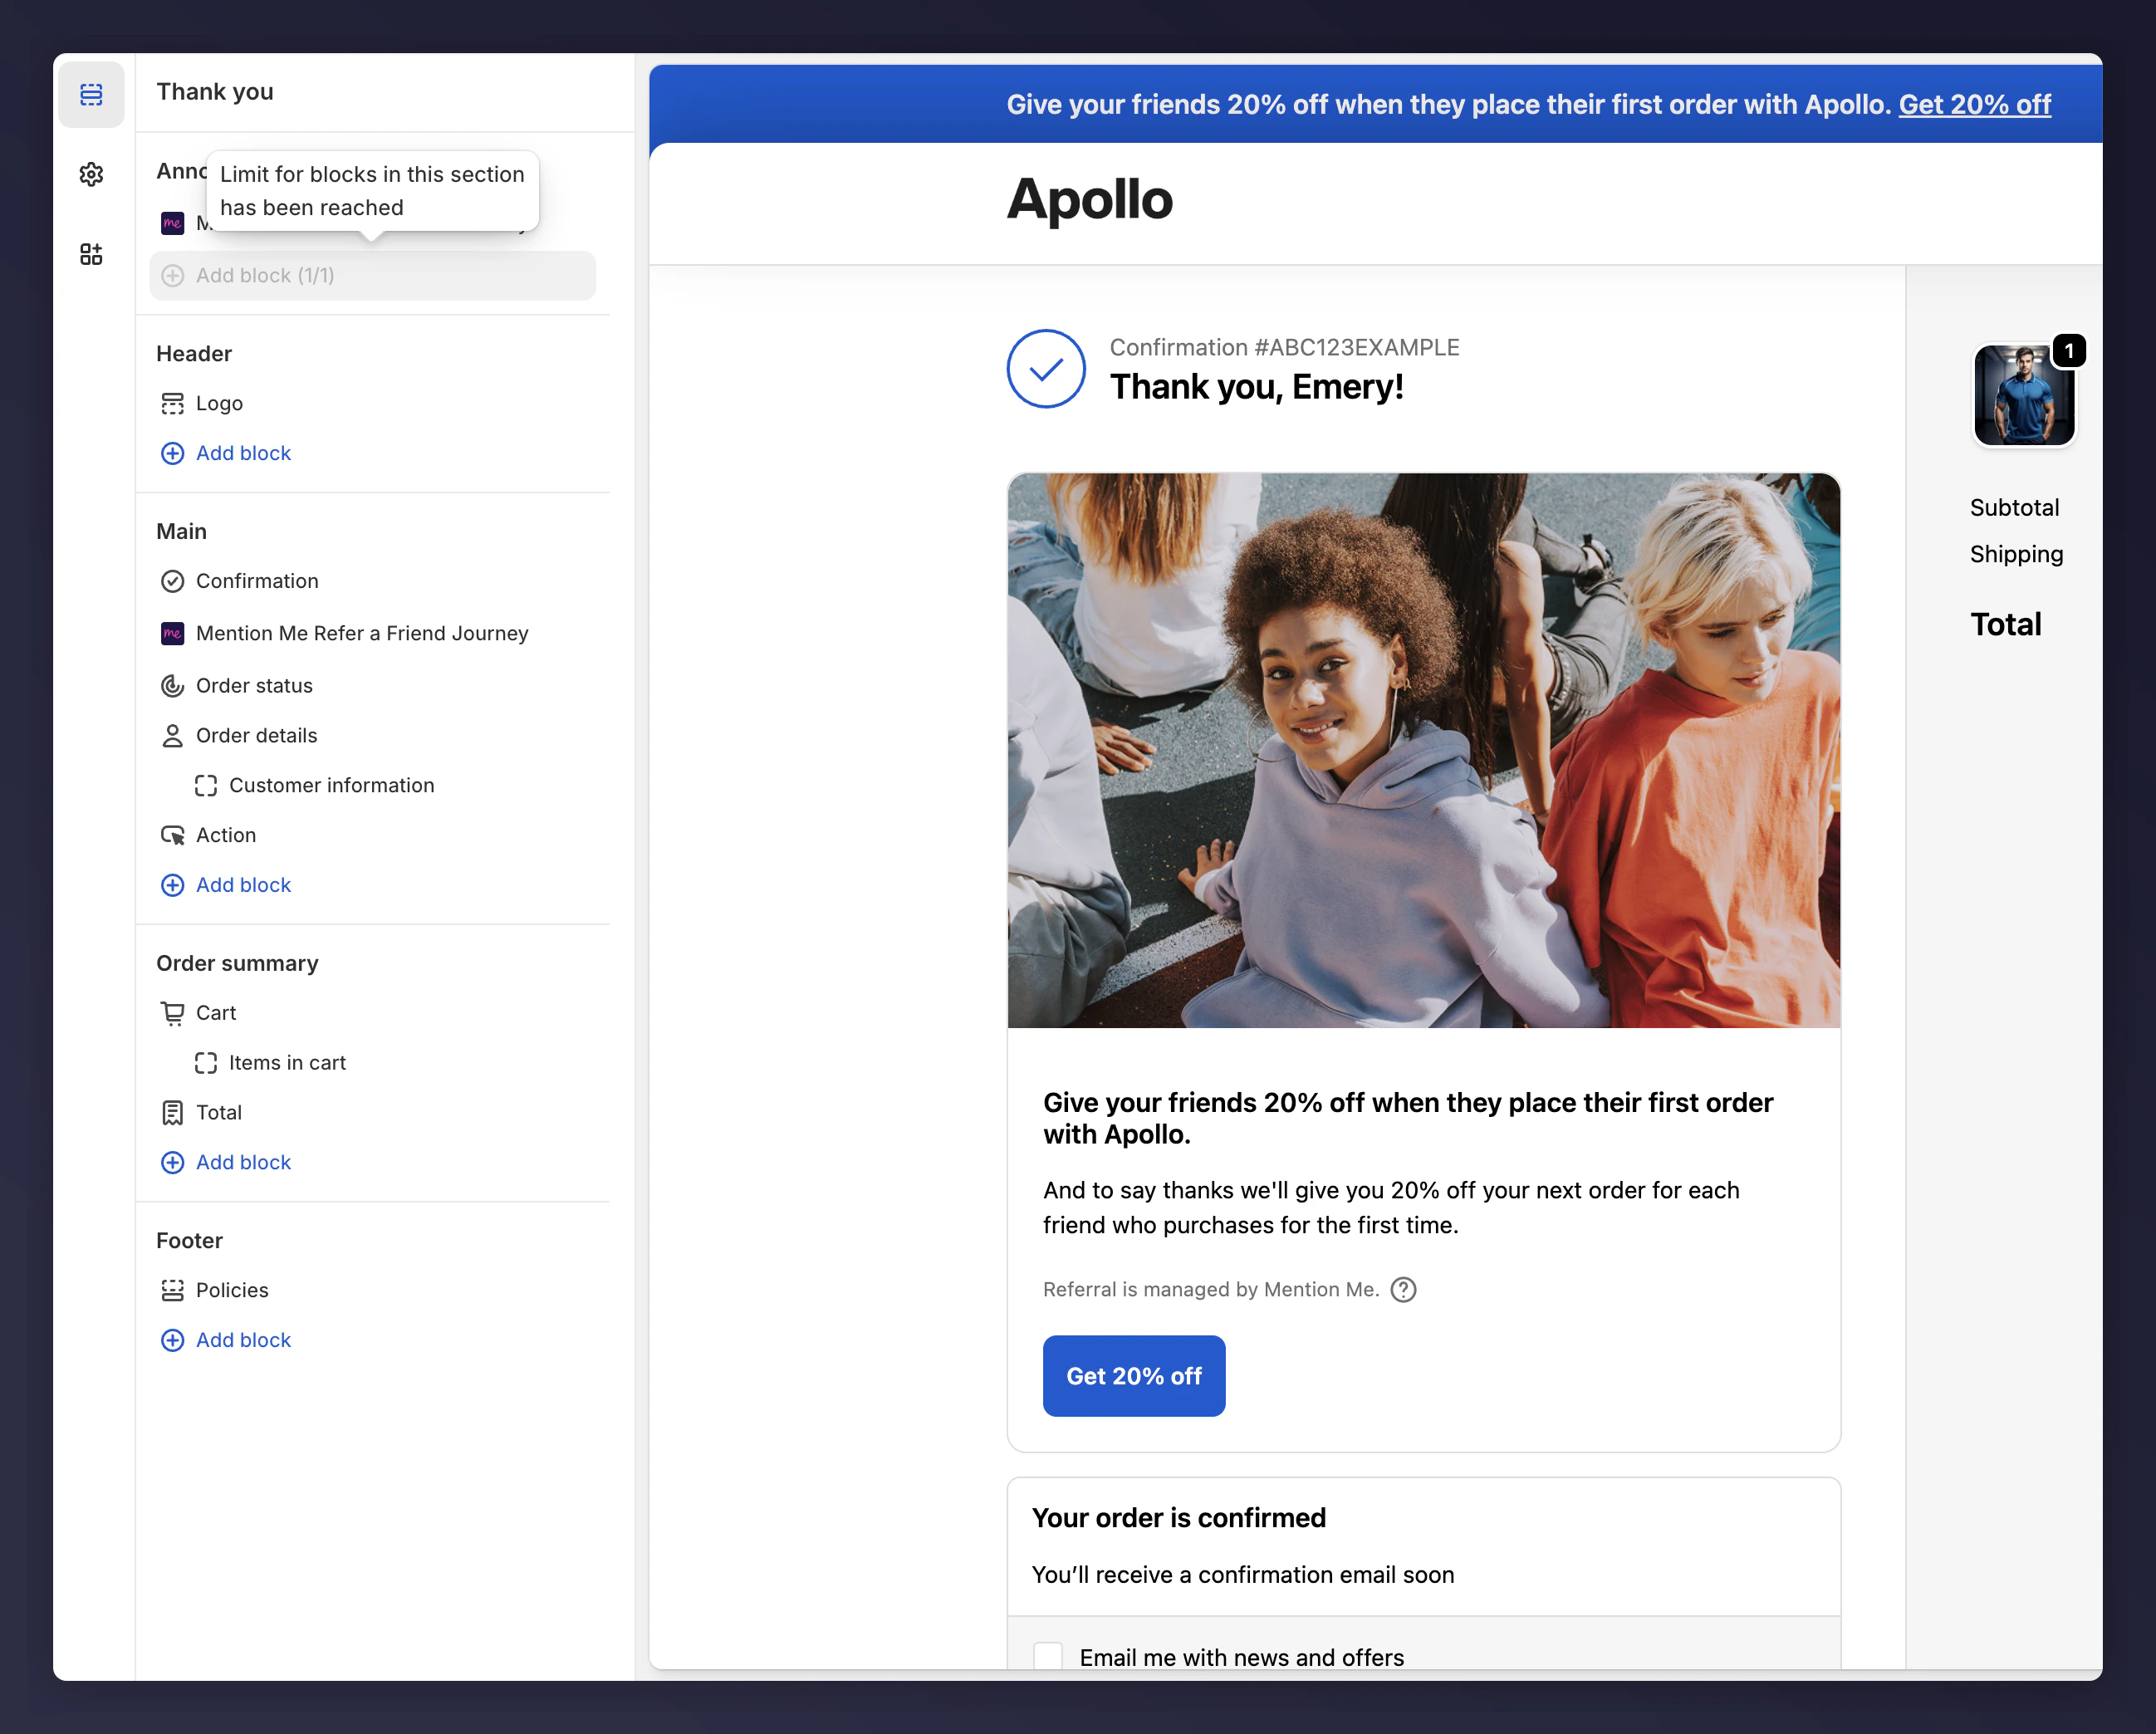The width and height of the screenshot is (2156, 1734).
Task: Click the Apollo store logo text
Action: point(1089,199)
